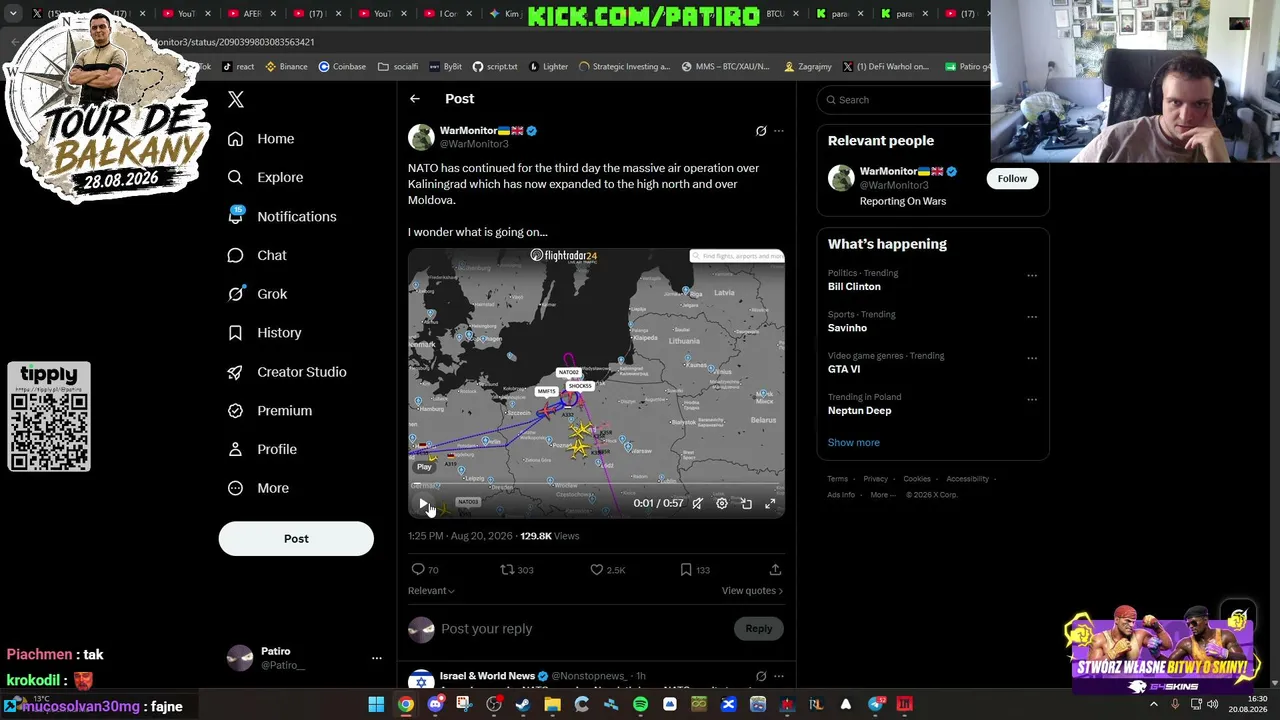Image resolution: width=1280 pixels, height=720 pixels.
Task: Open View quotes link
Action: [x=752, y=591]
